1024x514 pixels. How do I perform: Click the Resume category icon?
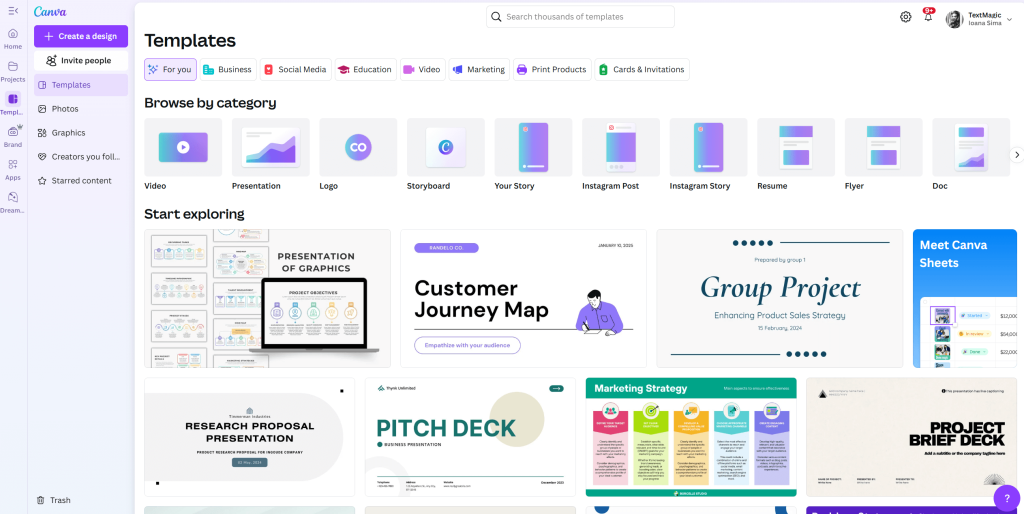click(795, 147)
